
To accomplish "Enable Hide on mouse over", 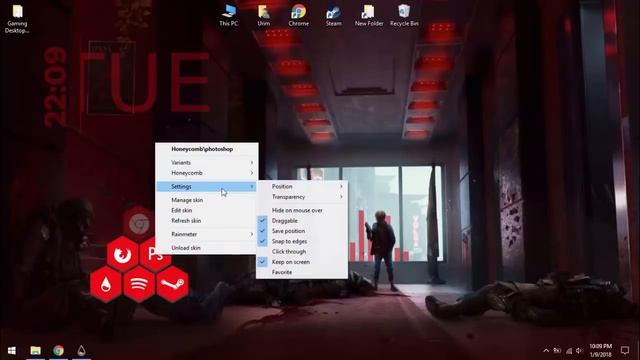I will pos(302,210).
